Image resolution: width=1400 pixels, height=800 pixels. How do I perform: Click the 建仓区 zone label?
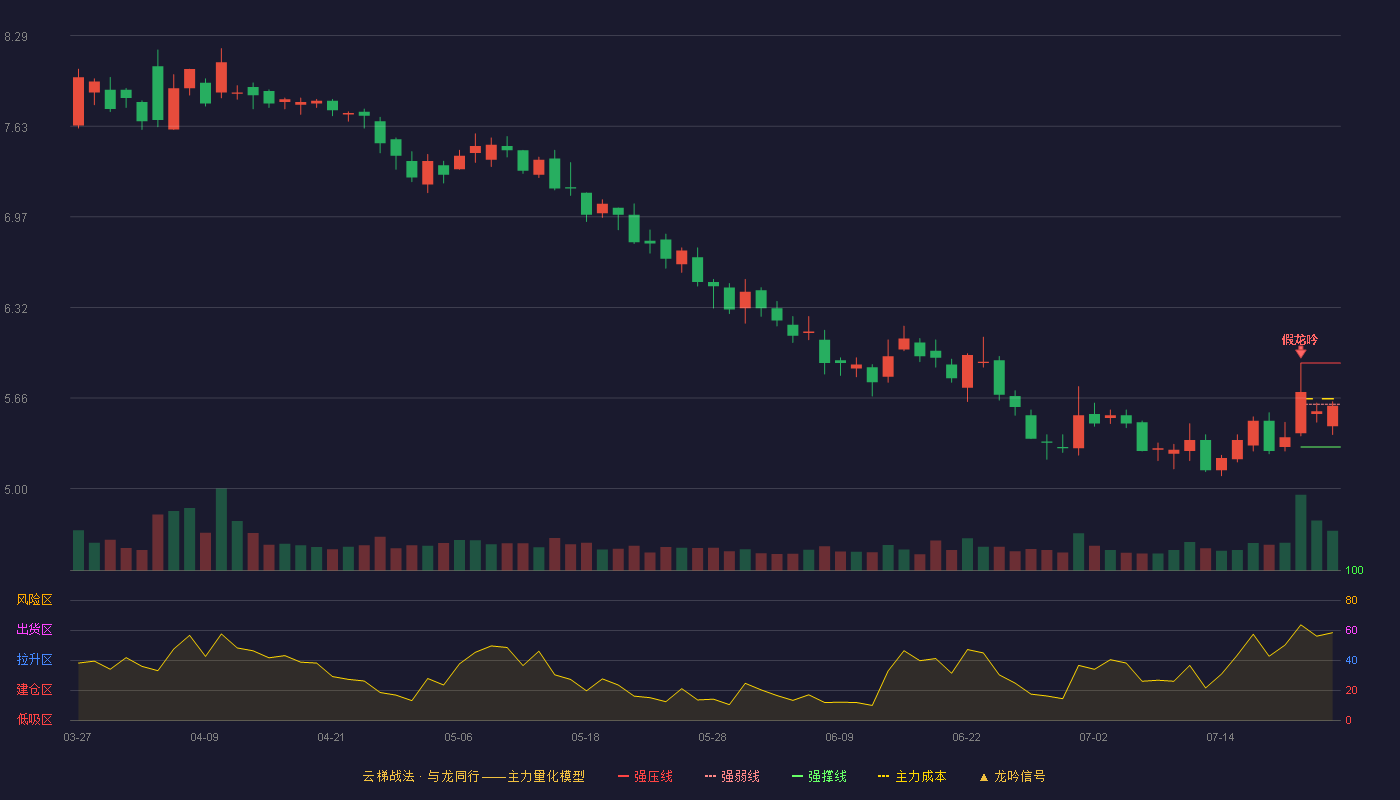[34, 690]
